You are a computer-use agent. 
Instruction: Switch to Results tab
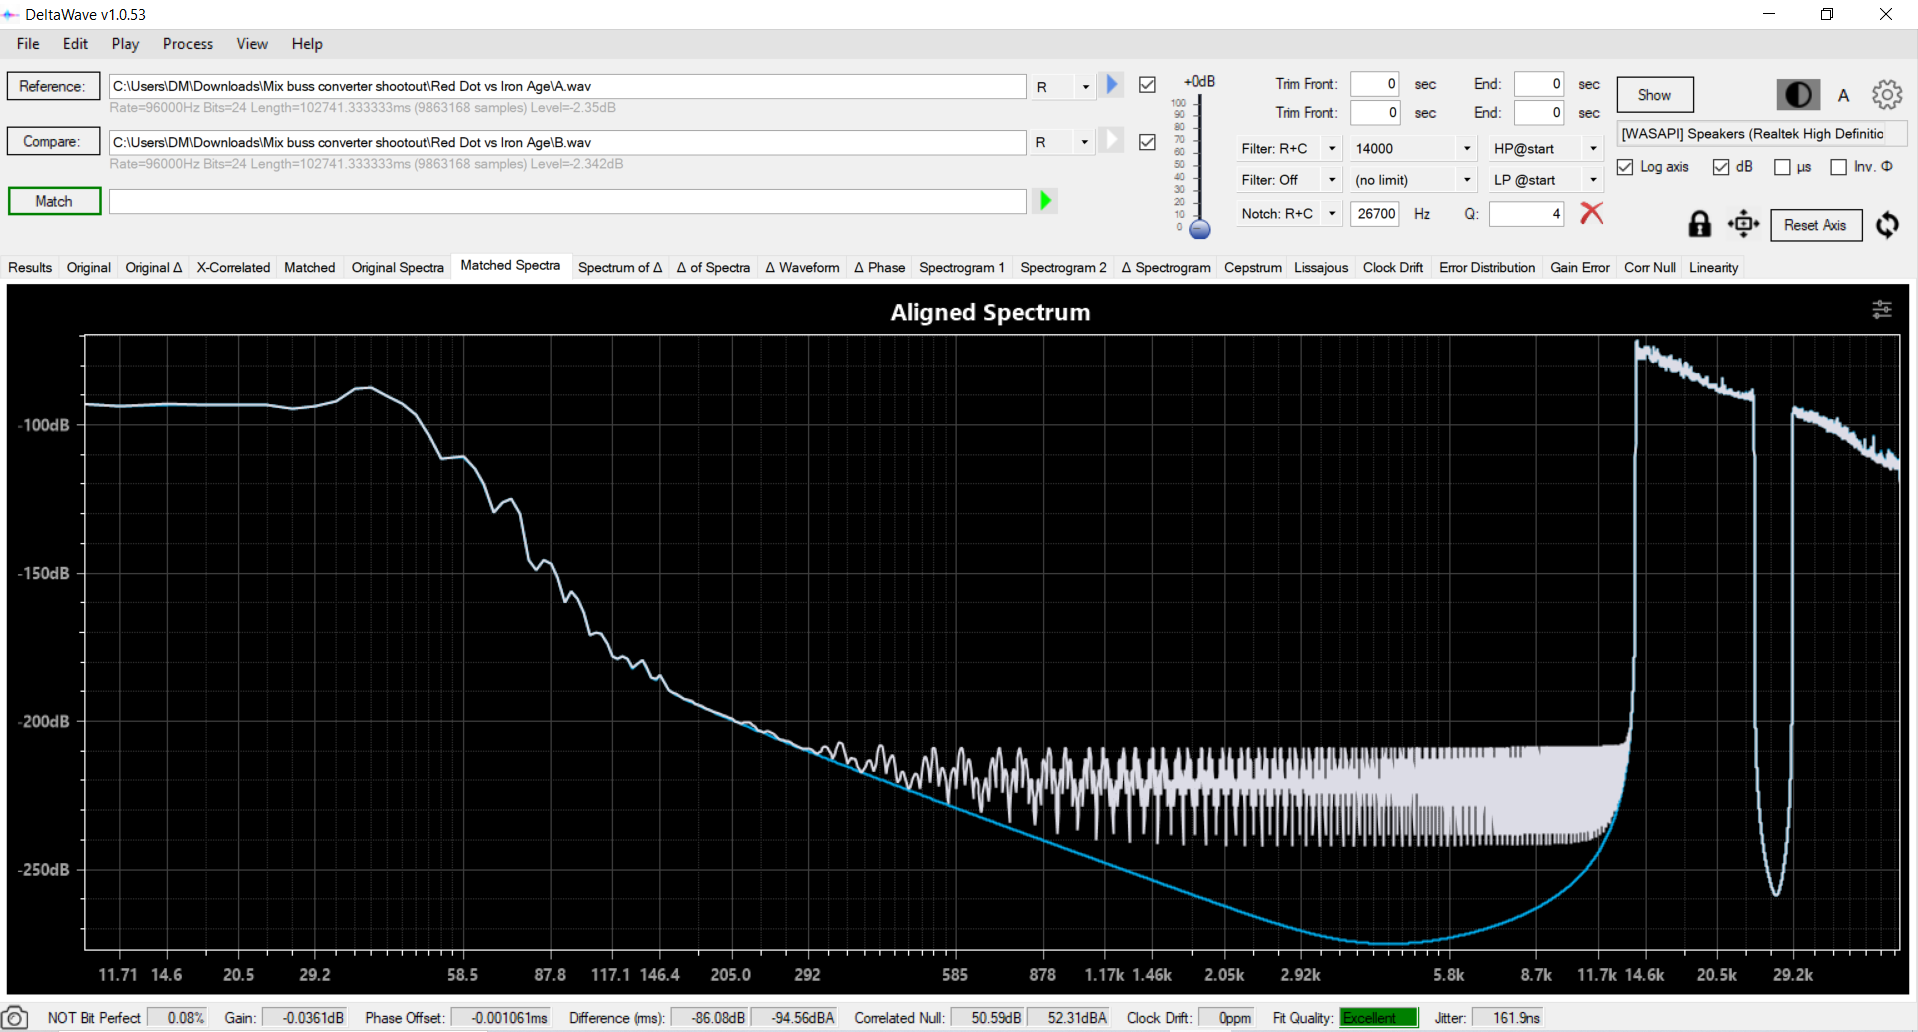tap(30, 267)
